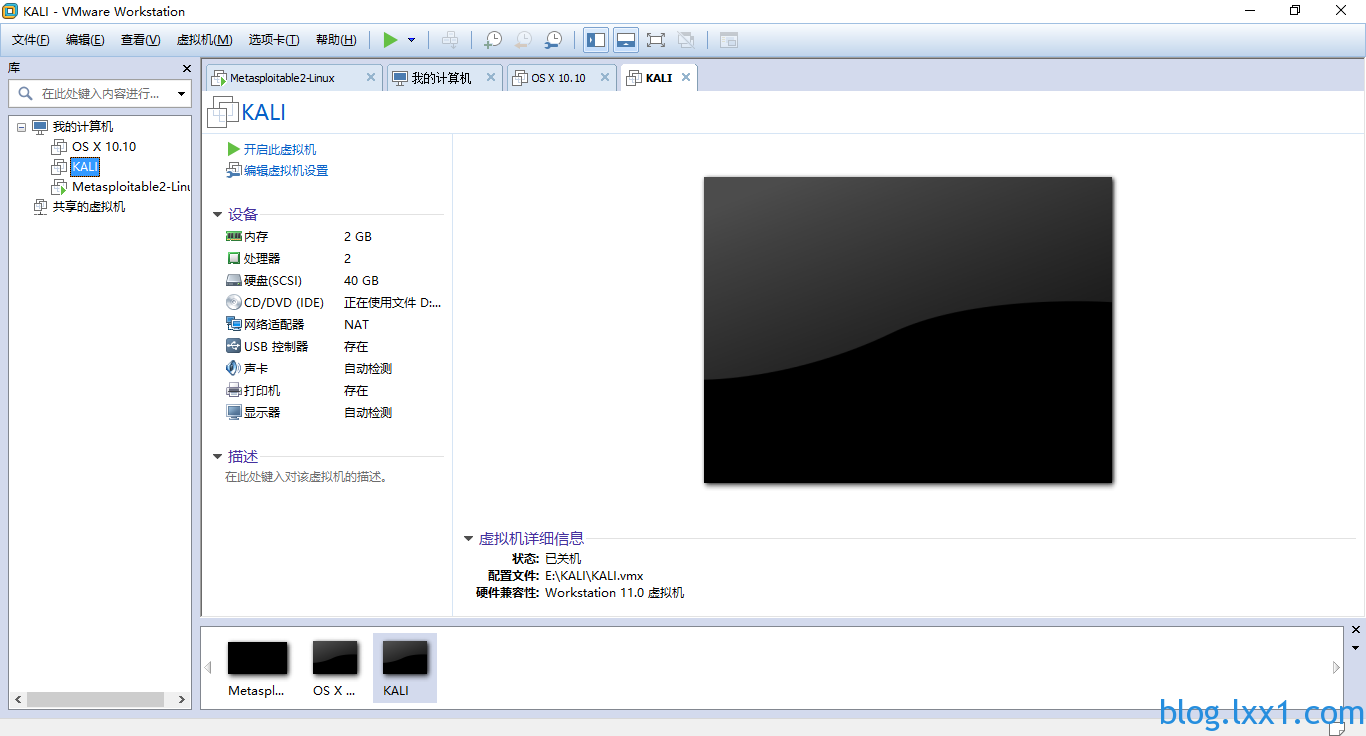Take a snapshot with the clock-plus icon
The width and height of the screenshot is (1366, 736).
coord(493,40)
